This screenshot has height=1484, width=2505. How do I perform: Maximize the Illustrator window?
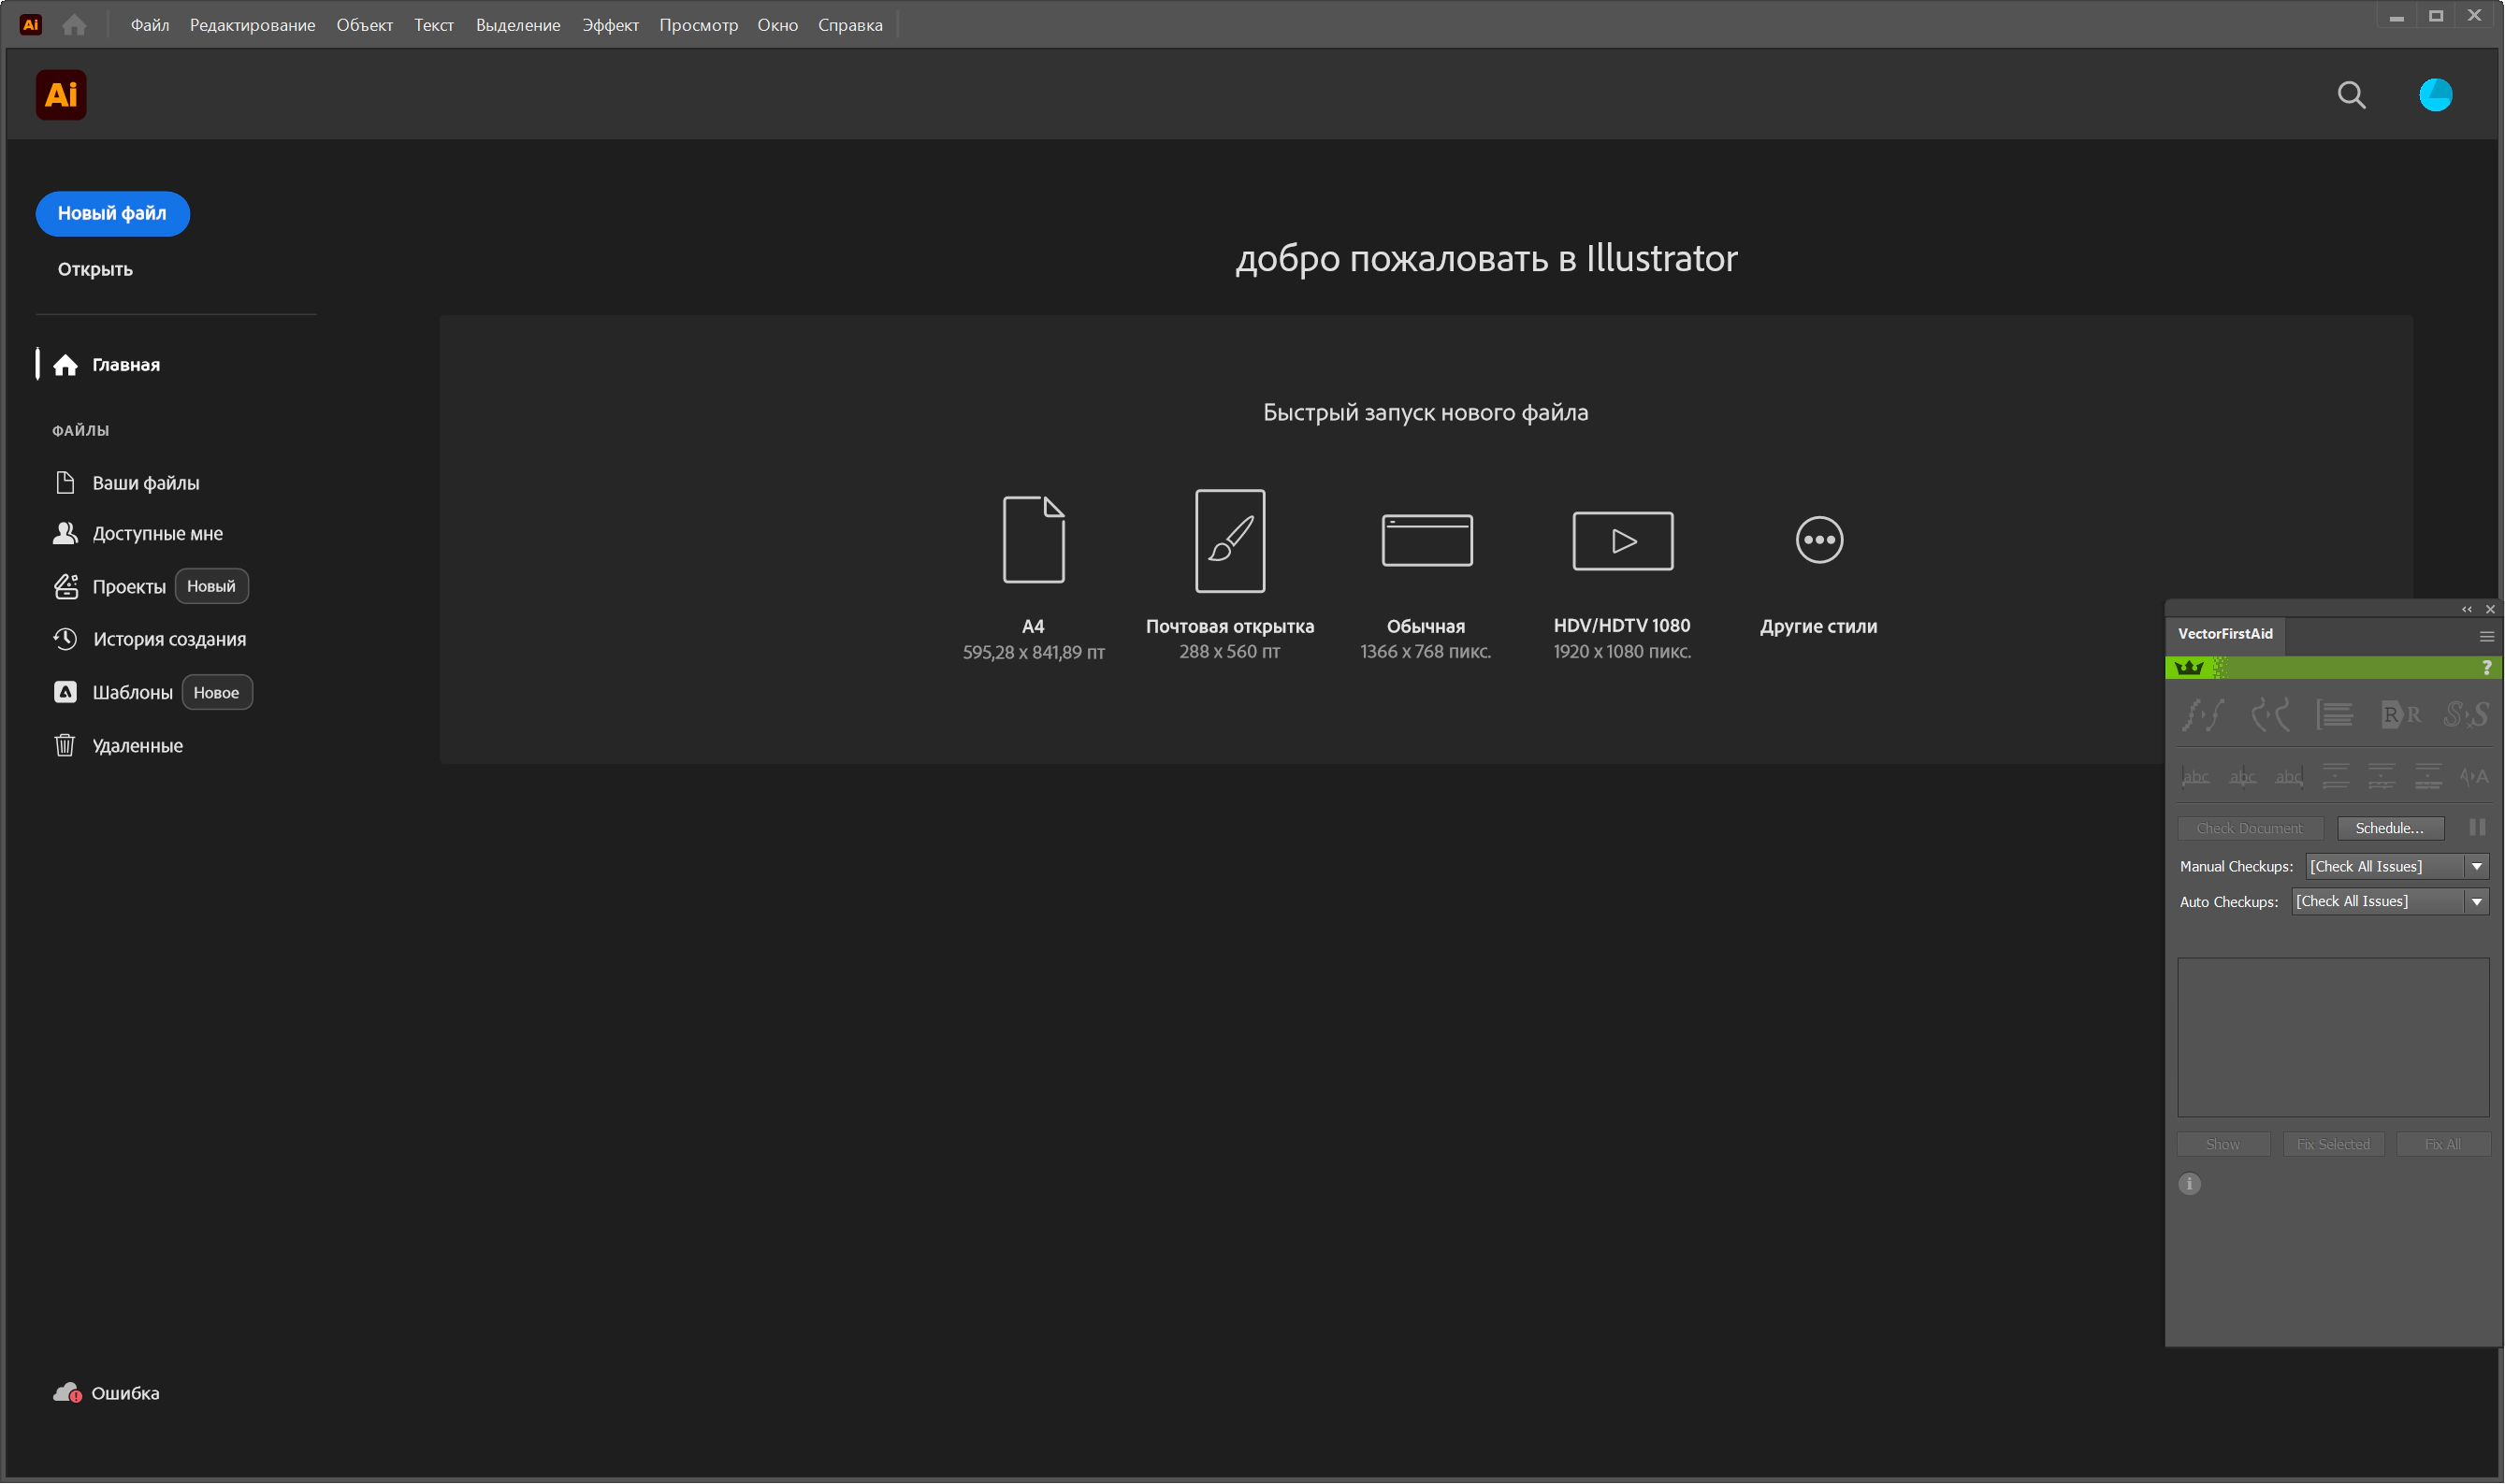pos(2436,17)
